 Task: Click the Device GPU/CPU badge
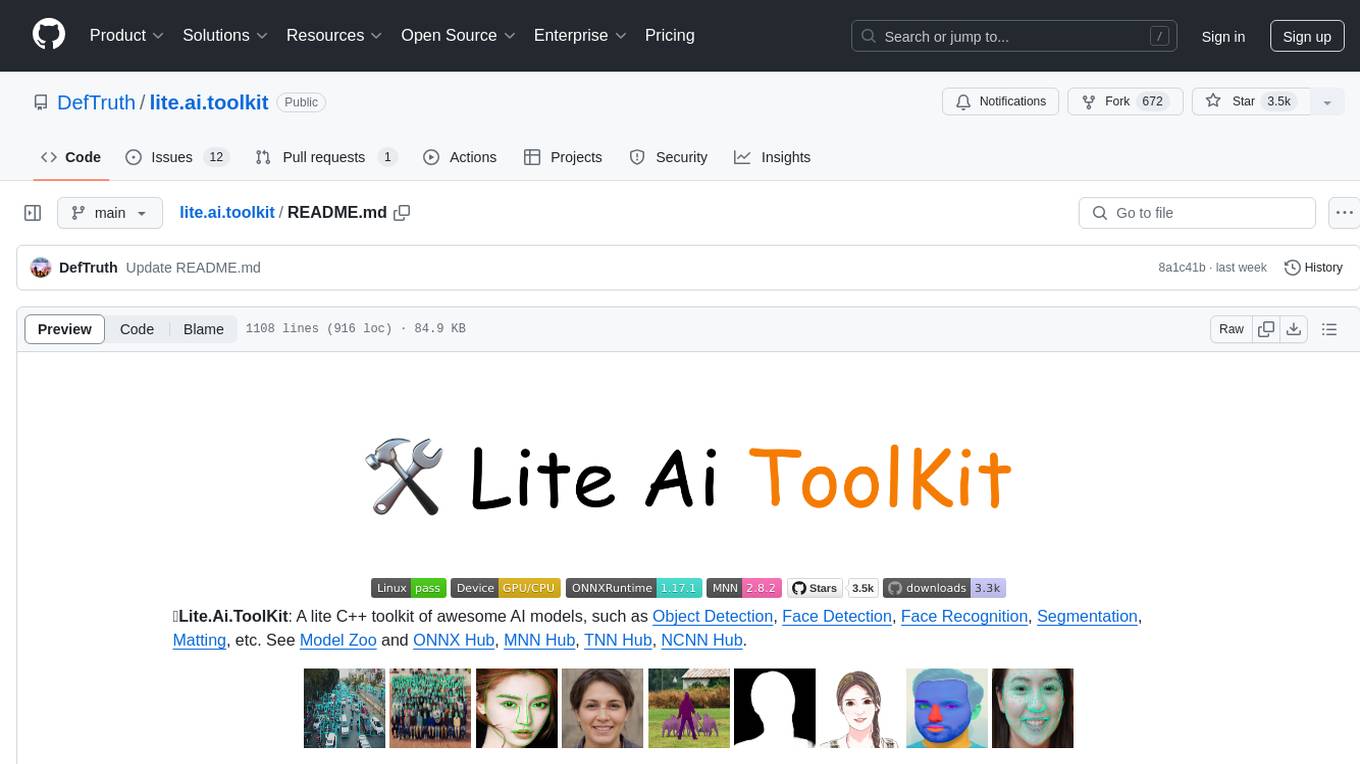(505, 588)
